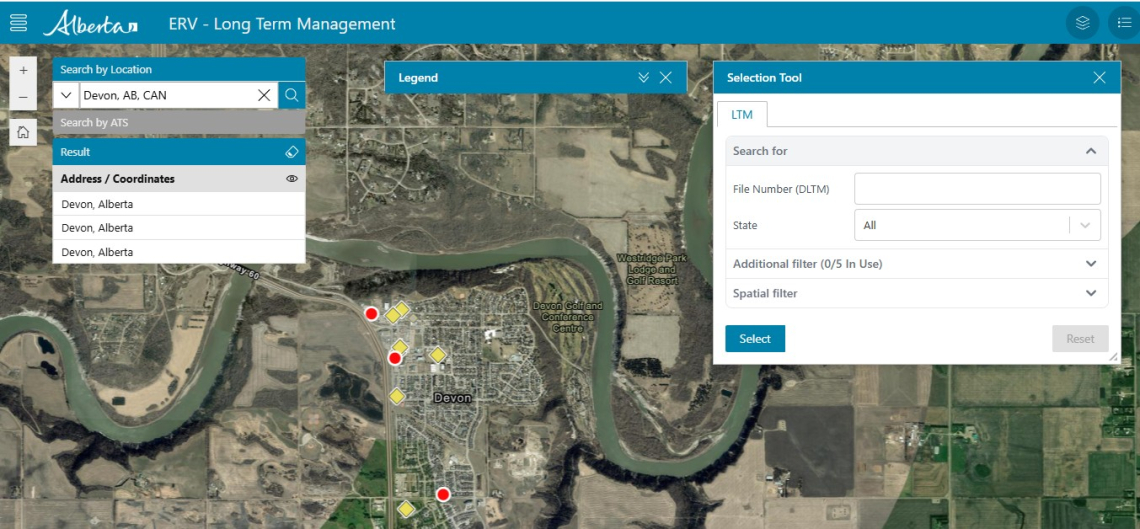Screen dimensions: 1140x529
Task: Click the Reset button
Action: 1080,339
